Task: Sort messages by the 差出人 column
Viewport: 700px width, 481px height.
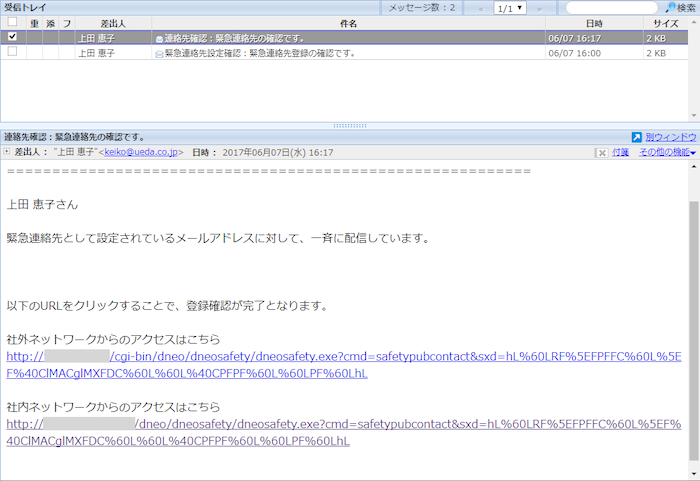Action: click(x=114, y=22)
